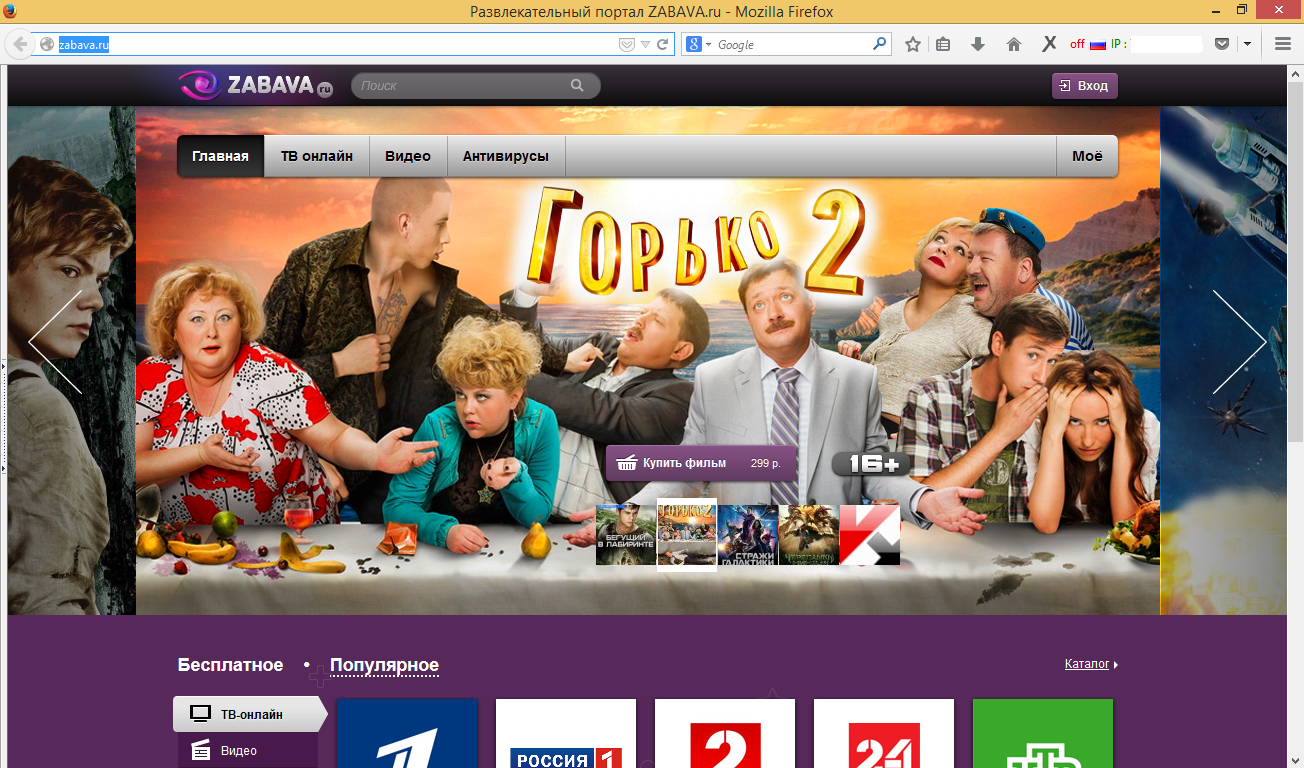Screen dimensions: 1304x768
Task: Click the Google search input field
Action: [x=793, y=44]
